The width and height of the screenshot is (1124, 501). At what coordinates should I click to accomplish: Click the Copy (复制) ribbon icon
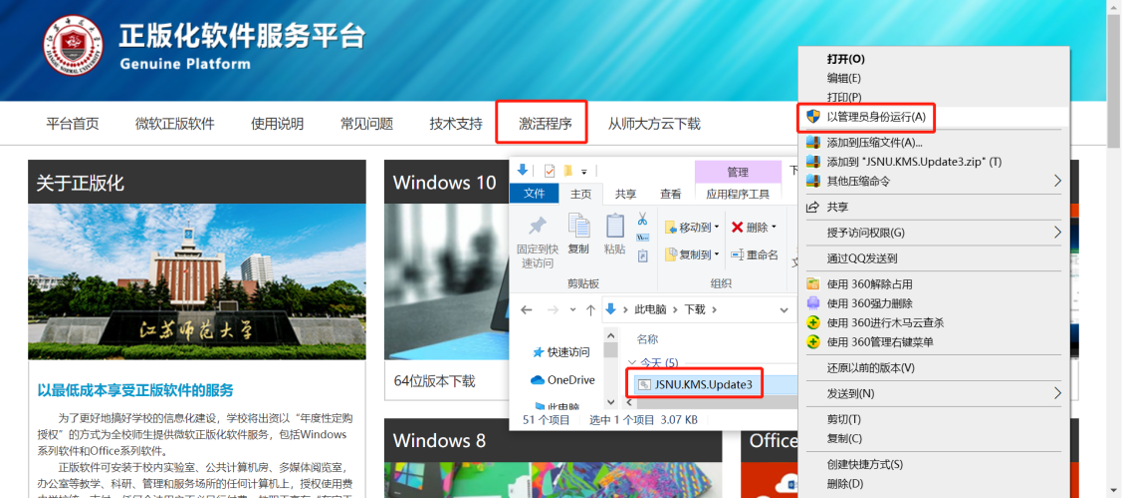578,225
